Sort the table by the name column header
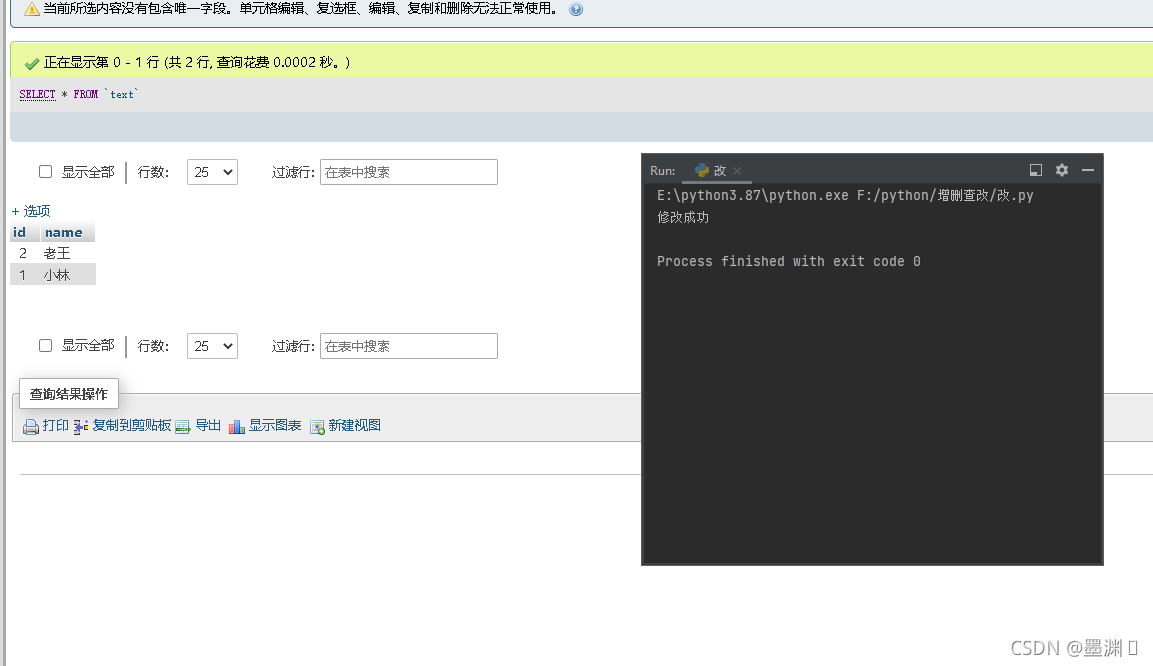 [x=63, y=232]
